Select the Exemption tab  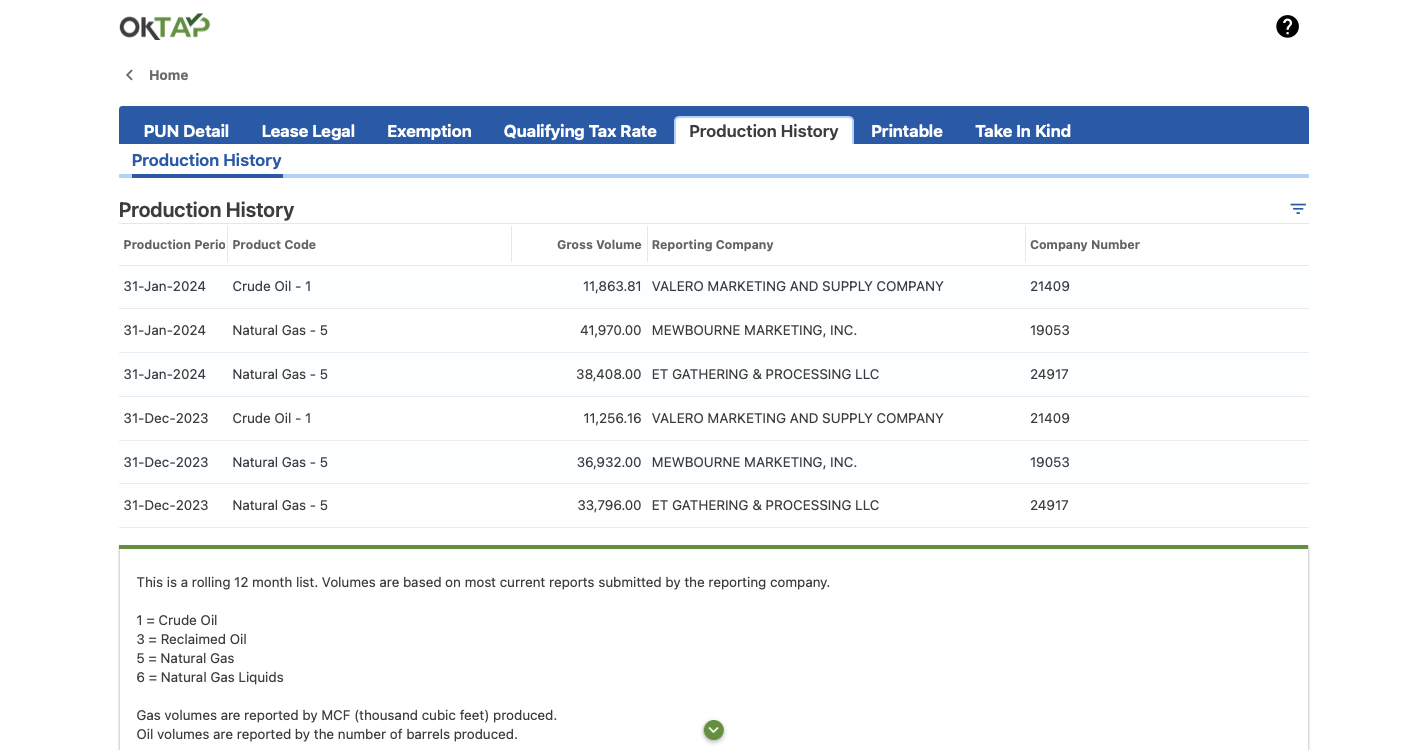tap(429, 131)
